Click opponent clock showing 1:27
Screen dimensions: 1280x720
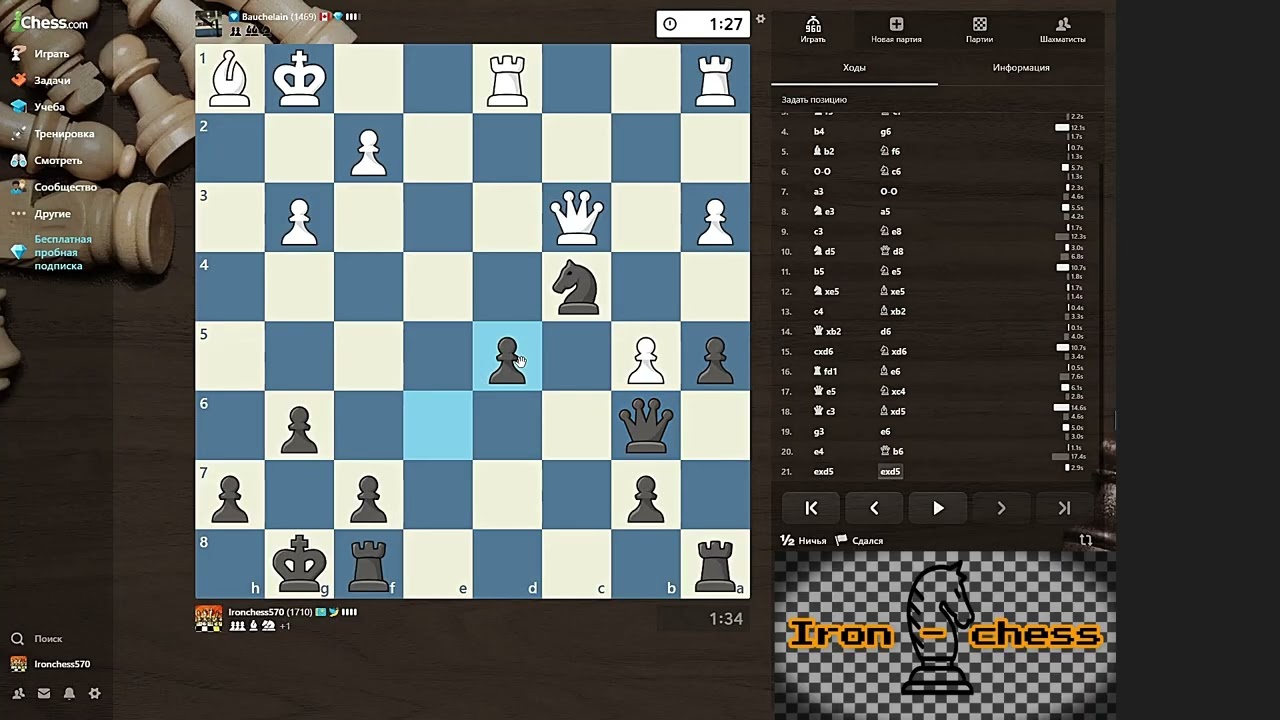click(x=703, y=24)
